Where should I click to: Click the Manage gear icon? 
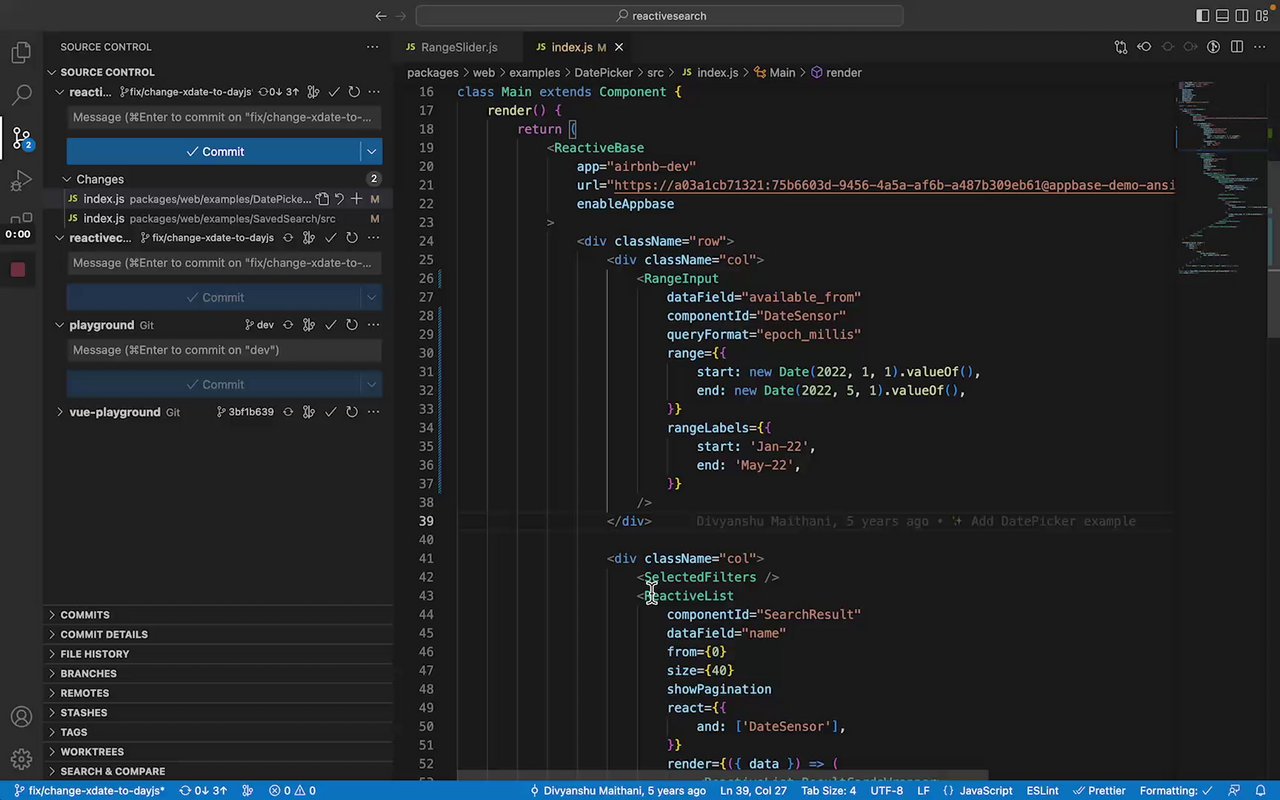21,759
